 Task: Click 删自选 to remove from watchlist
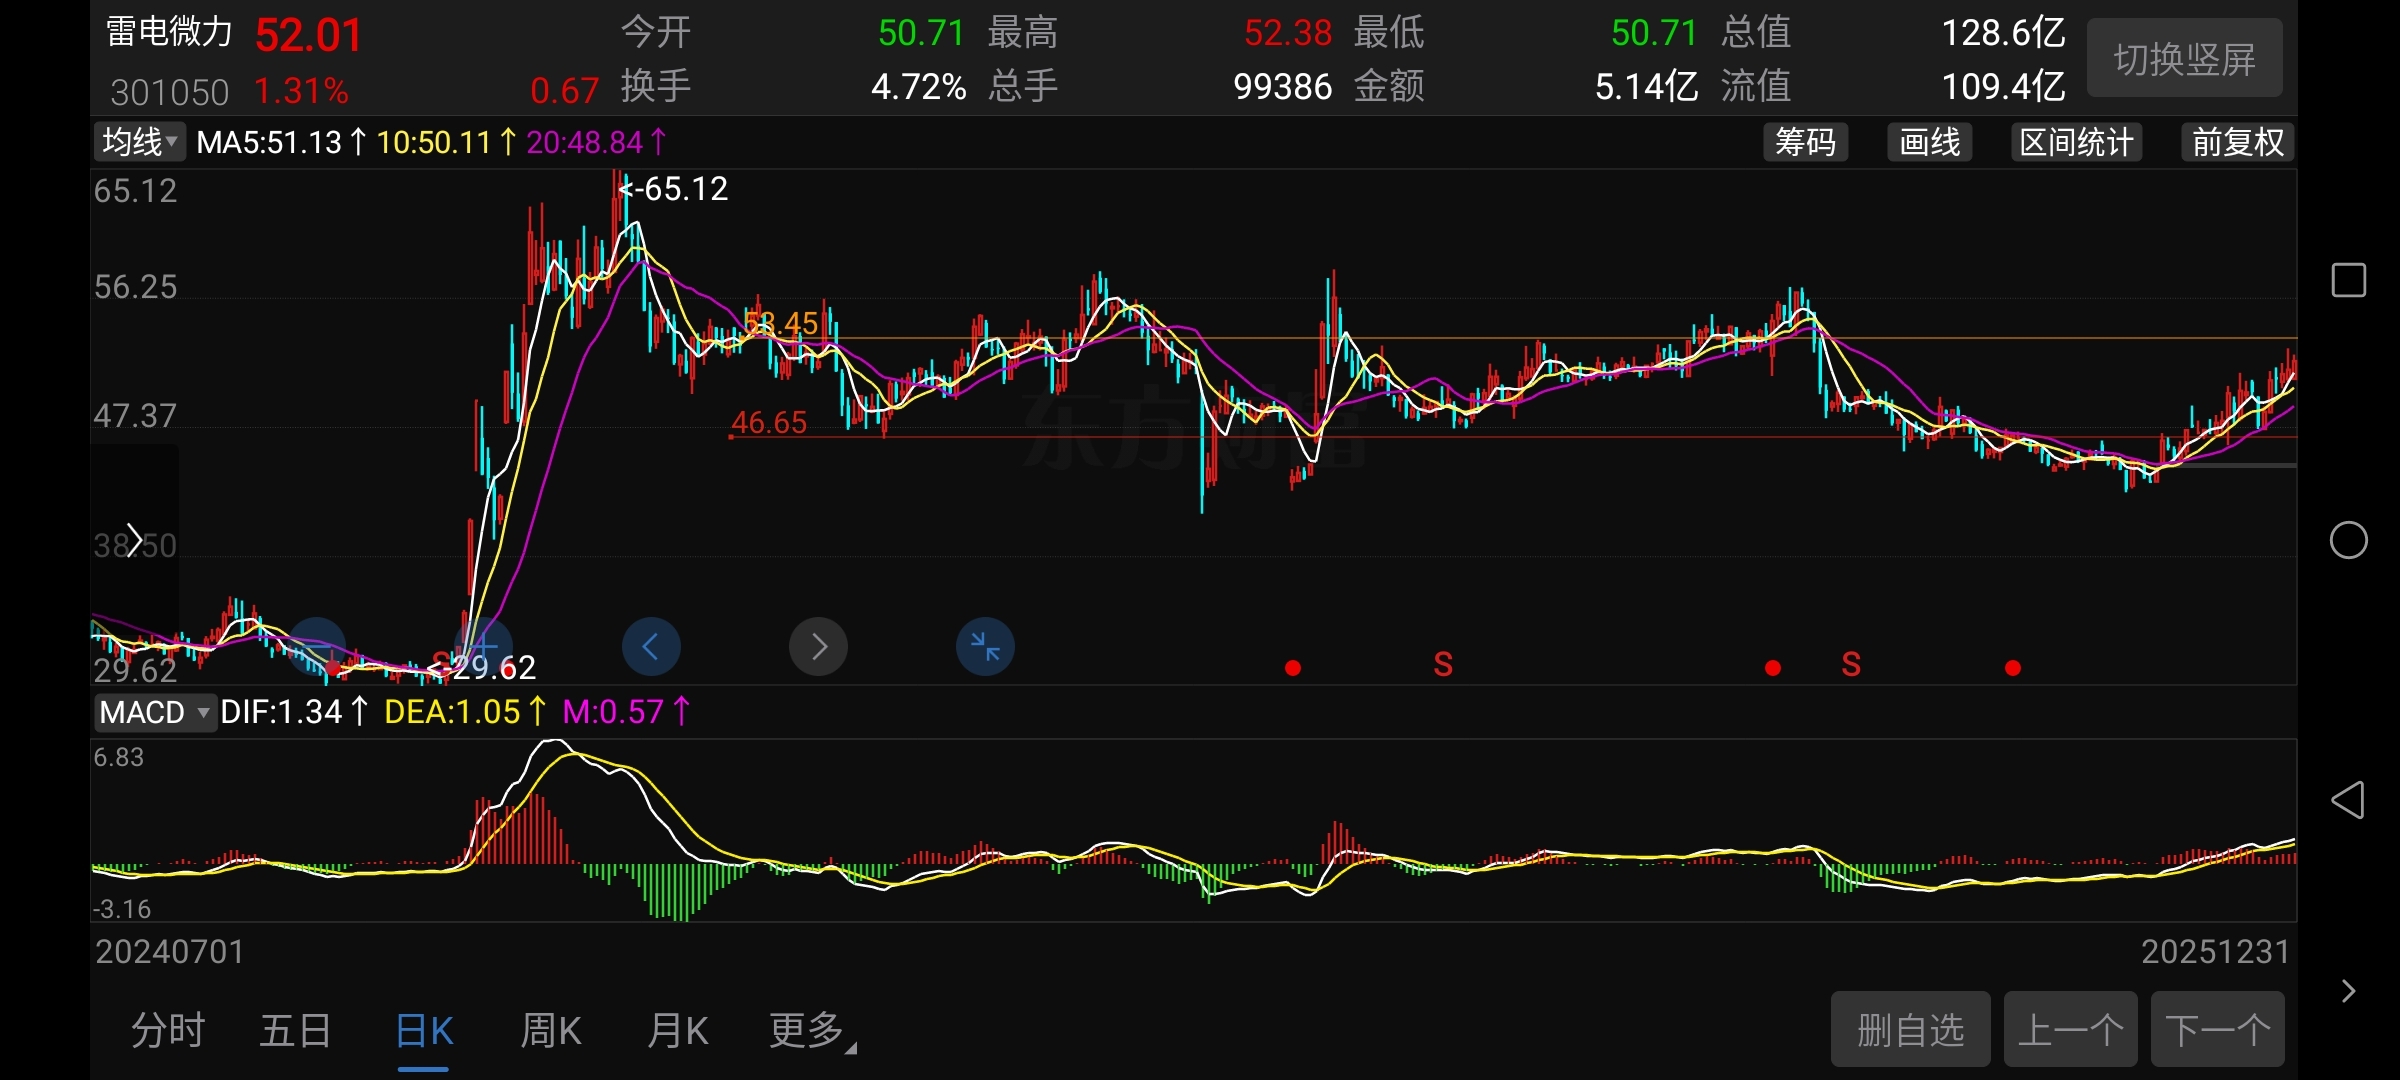1910,1030
